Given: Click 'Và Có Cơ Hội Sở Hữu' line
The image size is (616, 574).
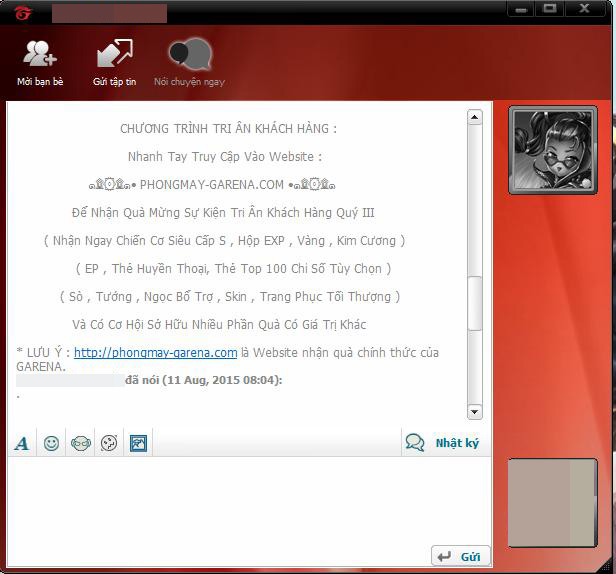Looking at the screenshot, I should [x=219, y=325].
